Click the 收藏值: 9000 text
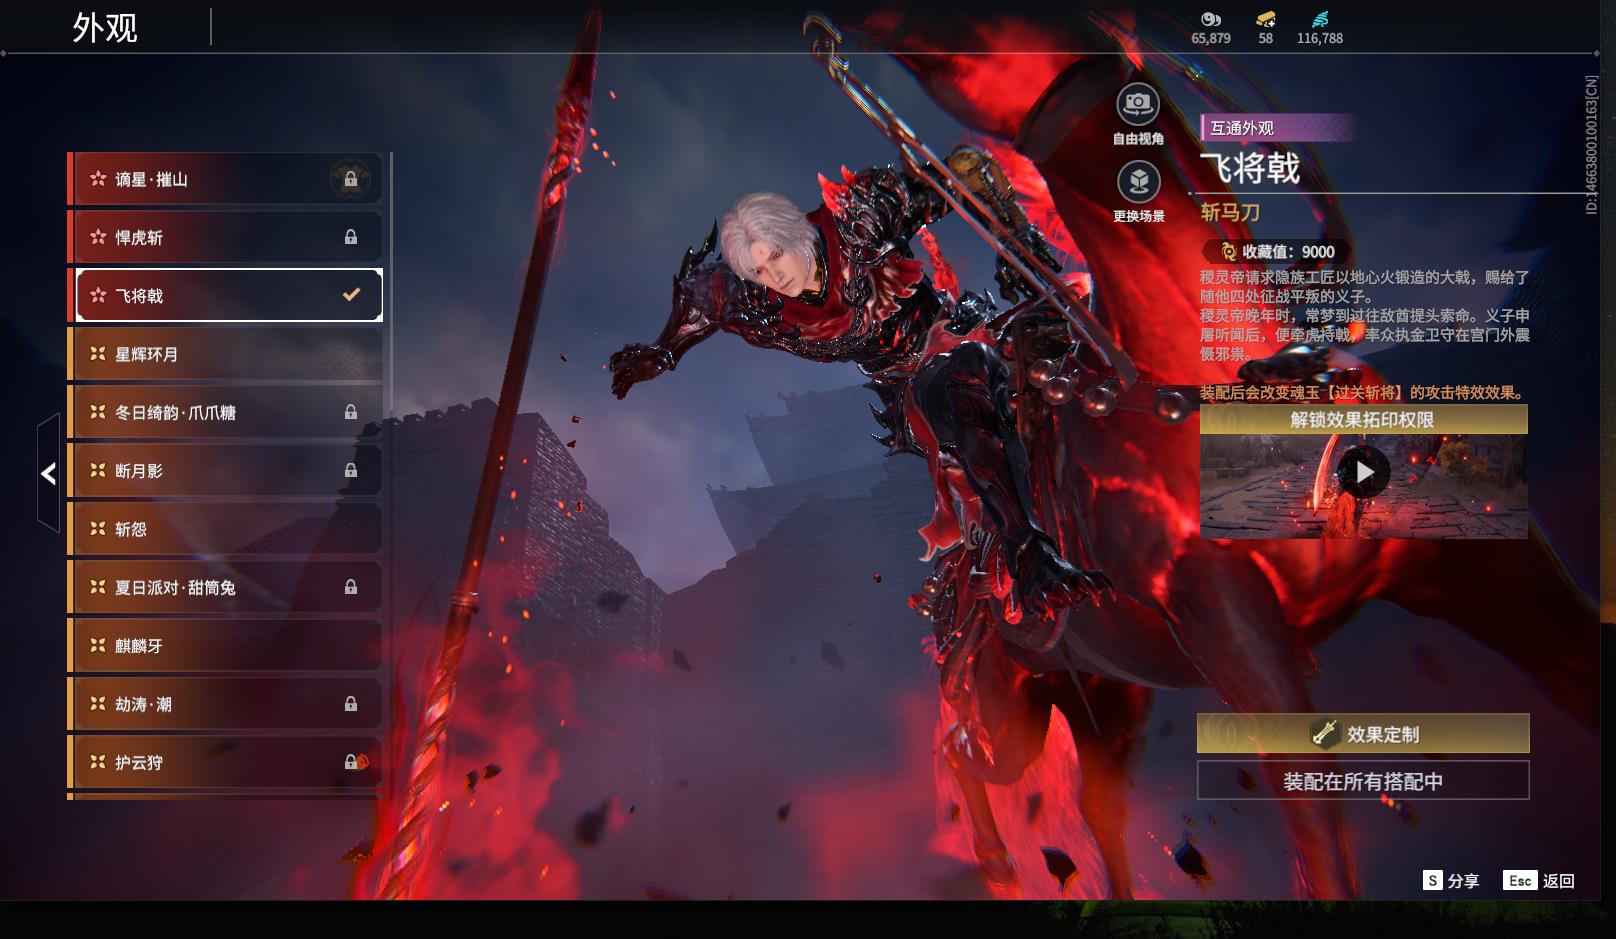 pos(1288,252)
